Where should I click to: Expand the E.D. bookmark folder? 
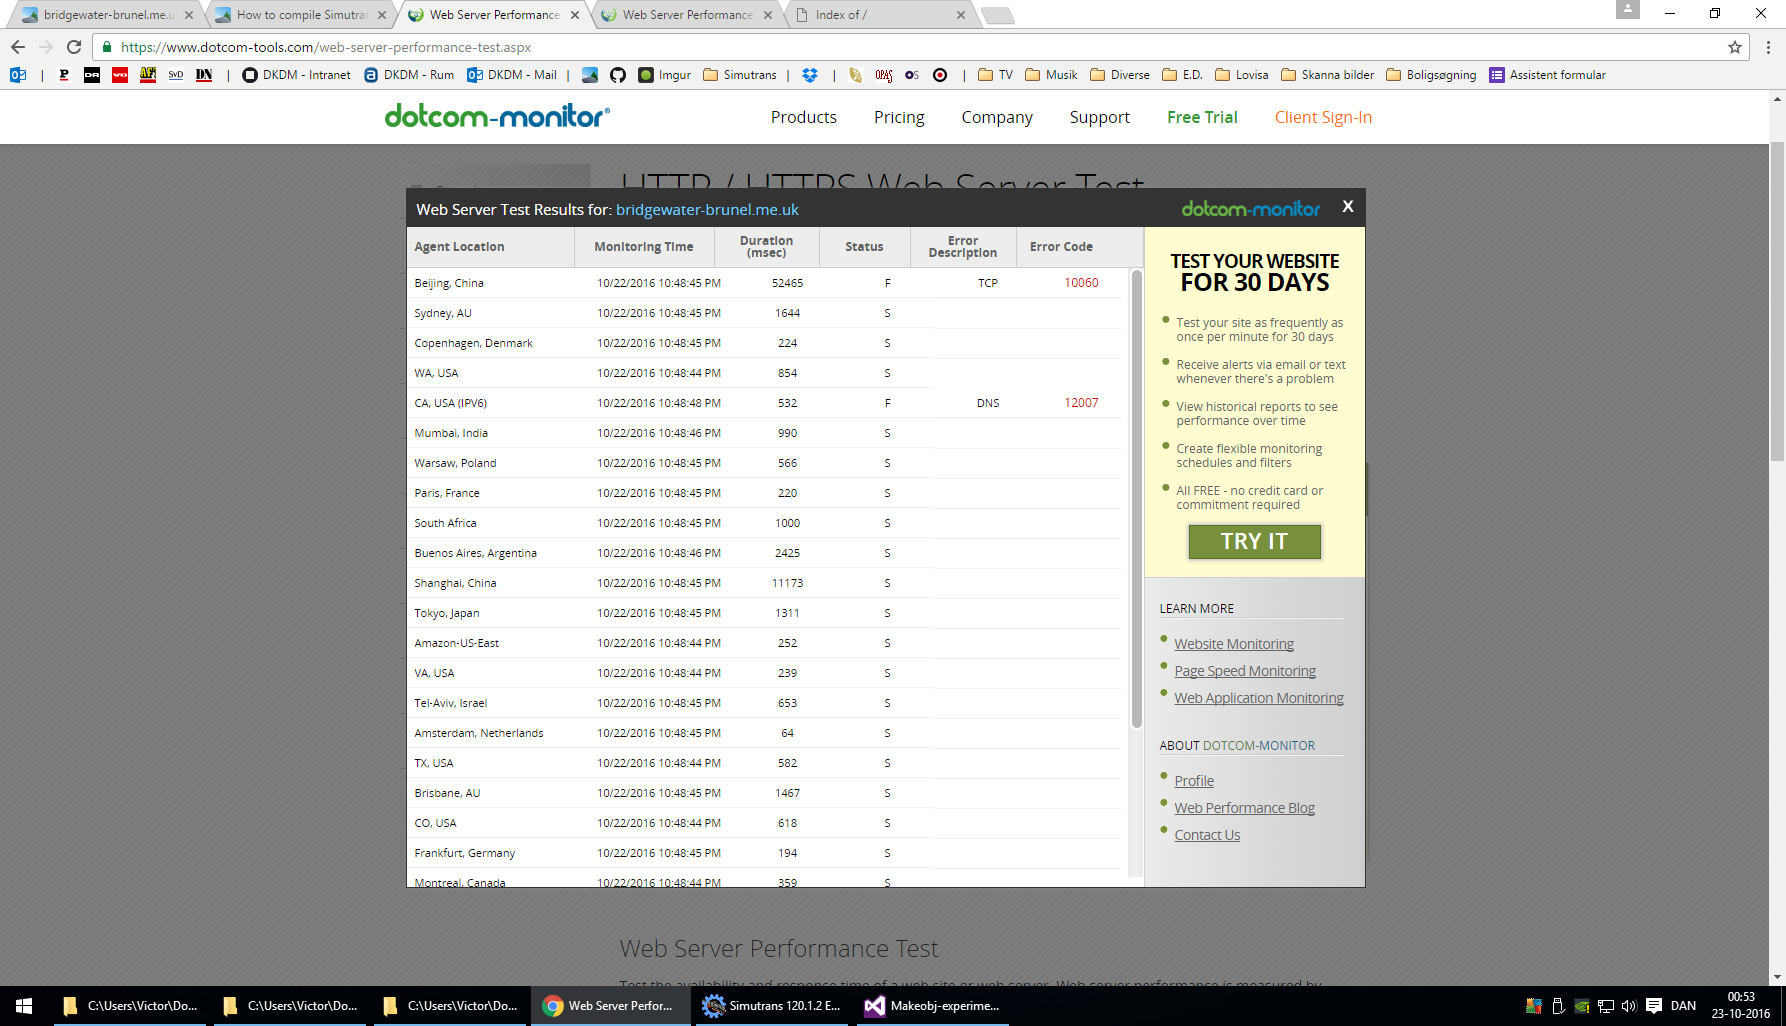point(1182,75)
